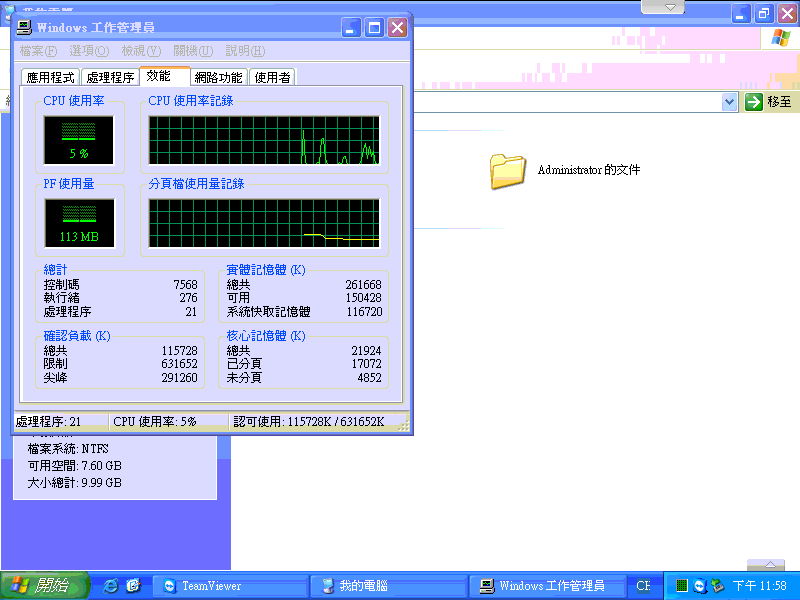Click the 執行緒 value 276
This screenshot has height=600, width=800.
point(188,297)
